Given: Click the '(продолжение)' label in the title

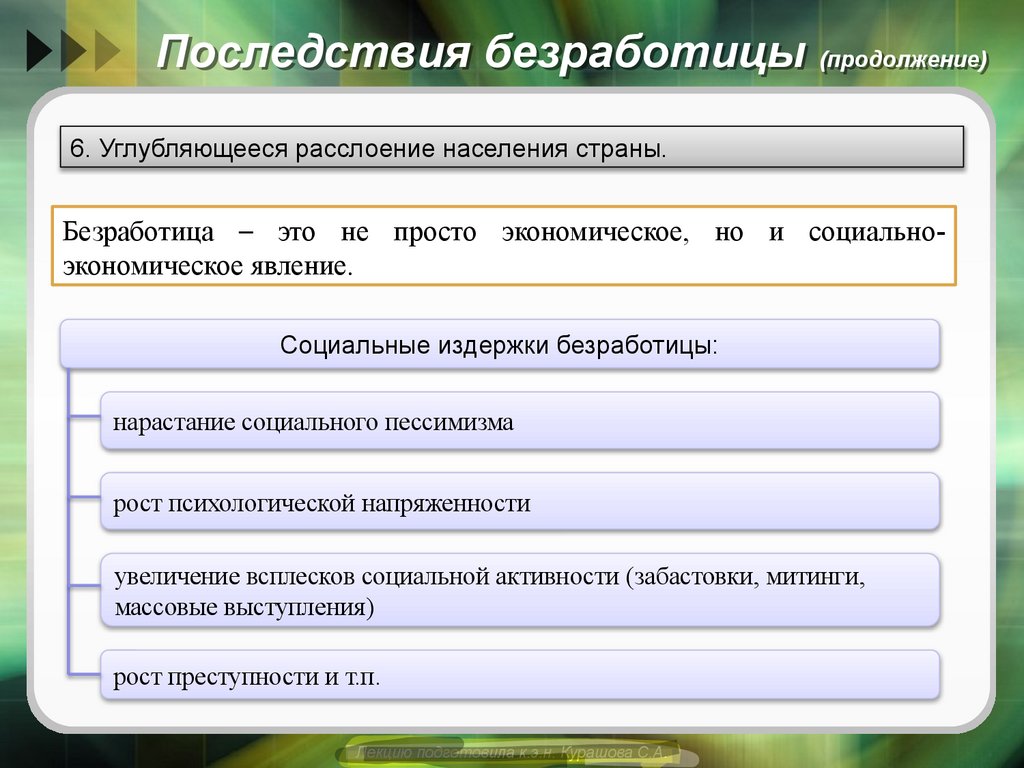Looking at the screenshot, I should pos(903,59).
